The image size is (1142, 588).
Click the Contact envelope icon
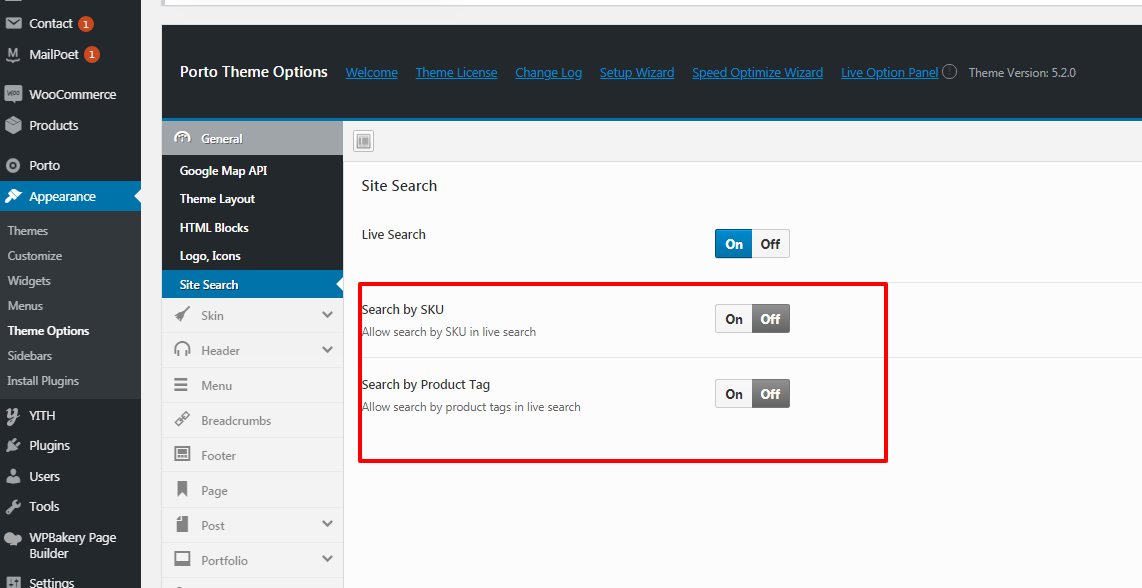13,23
